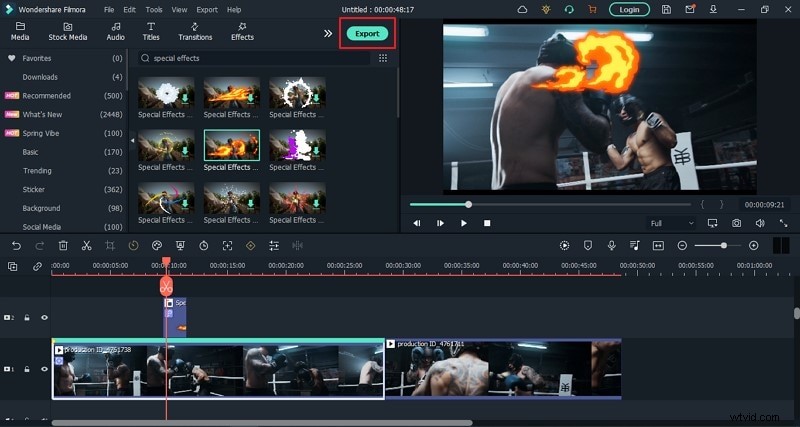Image resolution: width=800 pixels, height=427 pixels.
Task: Click the Green Screen icon
Action: coord(180,246)
